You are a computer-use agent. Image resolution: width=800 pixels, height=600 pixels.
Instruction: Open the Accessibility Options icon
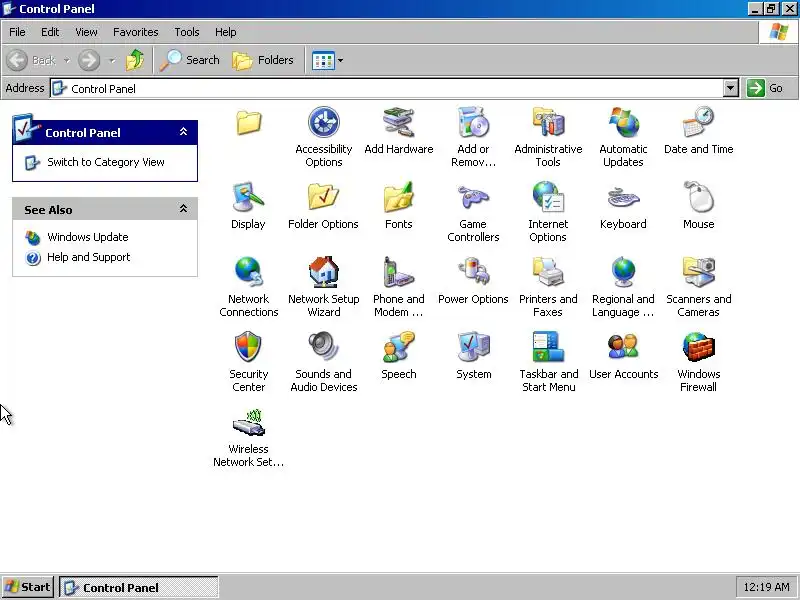click(x=323, y=122)
